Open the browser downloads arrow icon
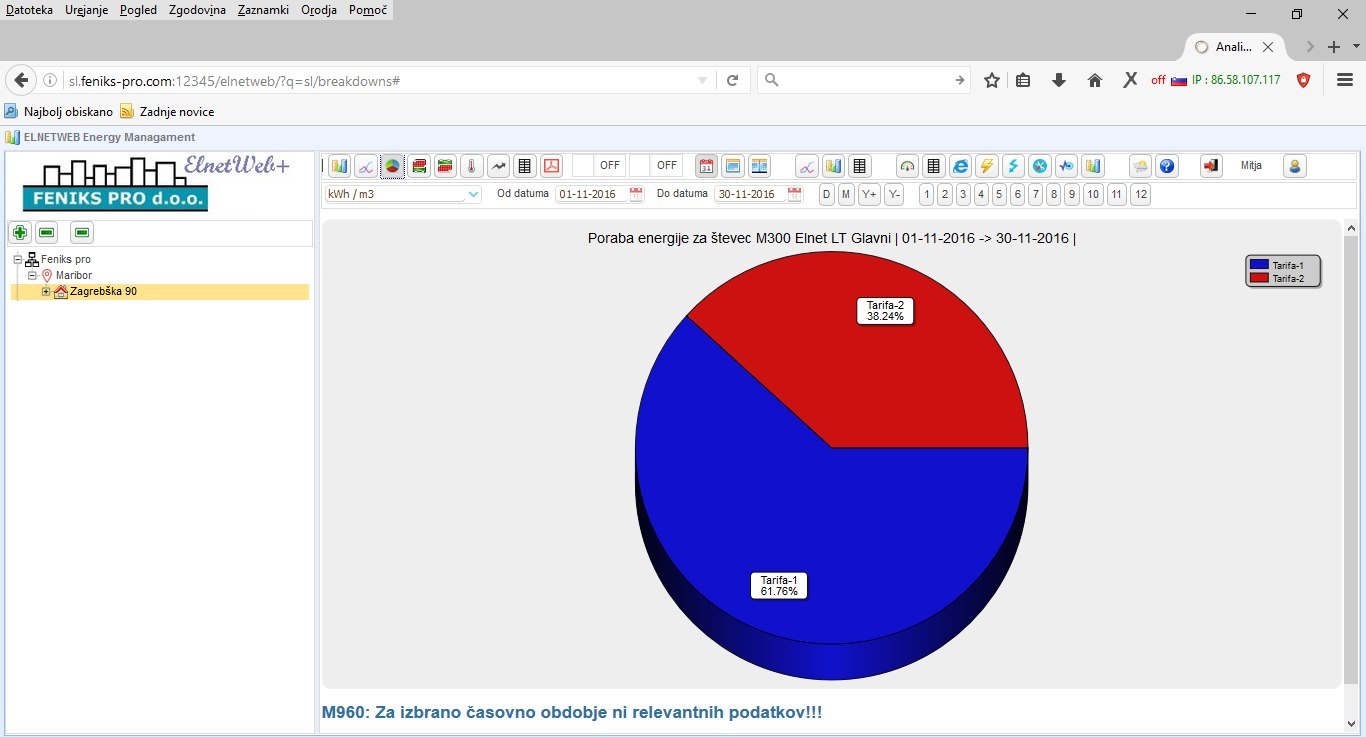Viewport: 1366px width, 737px height. click(x=1059, y=80)
